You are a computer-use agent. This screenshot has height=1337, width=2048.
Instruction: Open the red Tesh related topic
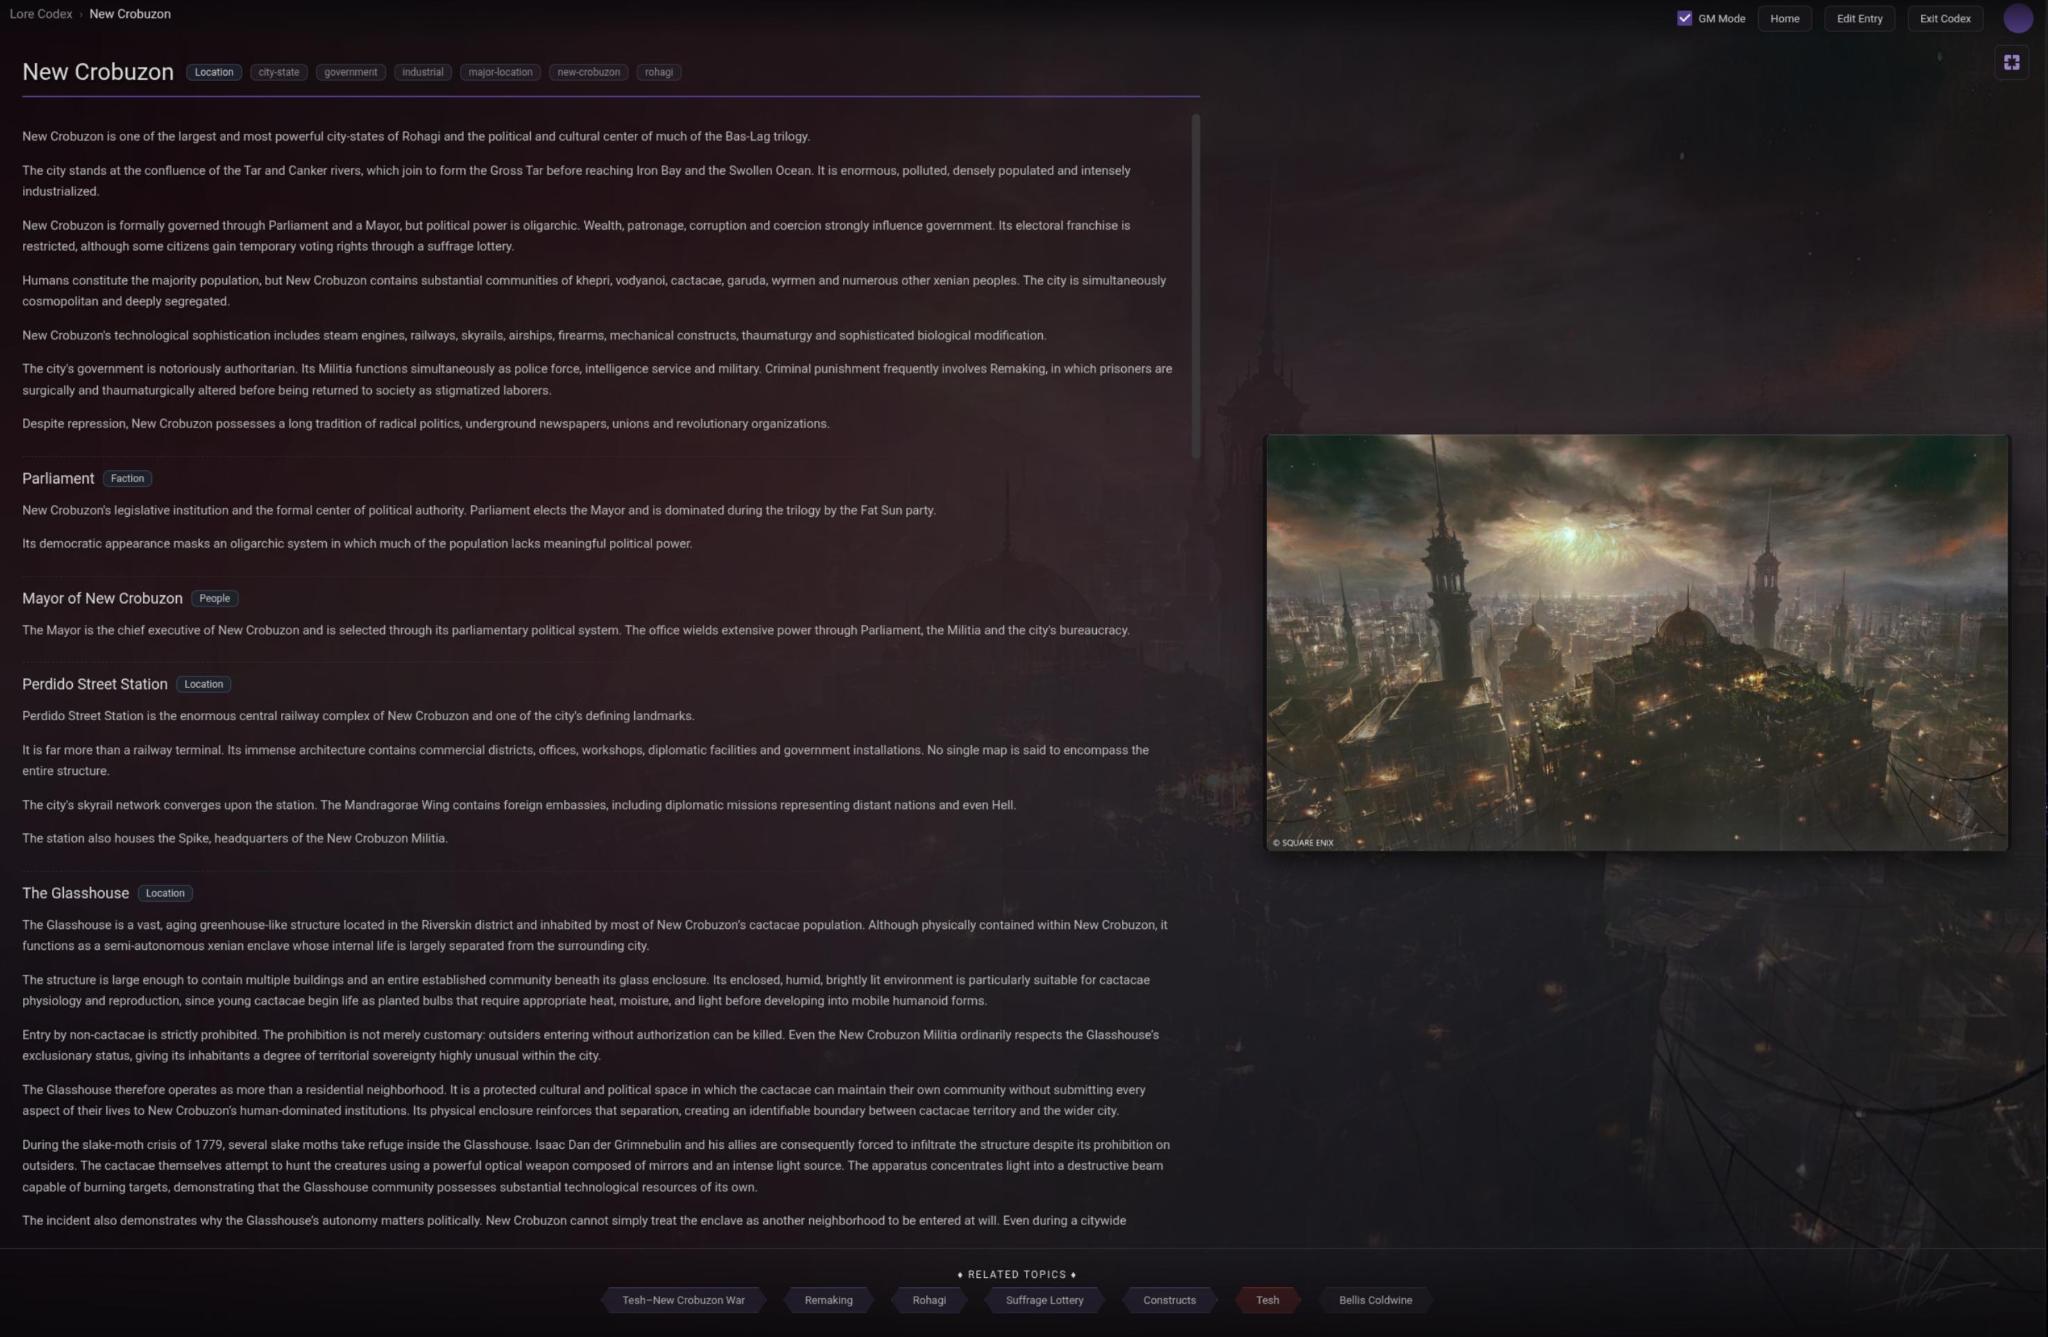(x=1267, y=1300)
